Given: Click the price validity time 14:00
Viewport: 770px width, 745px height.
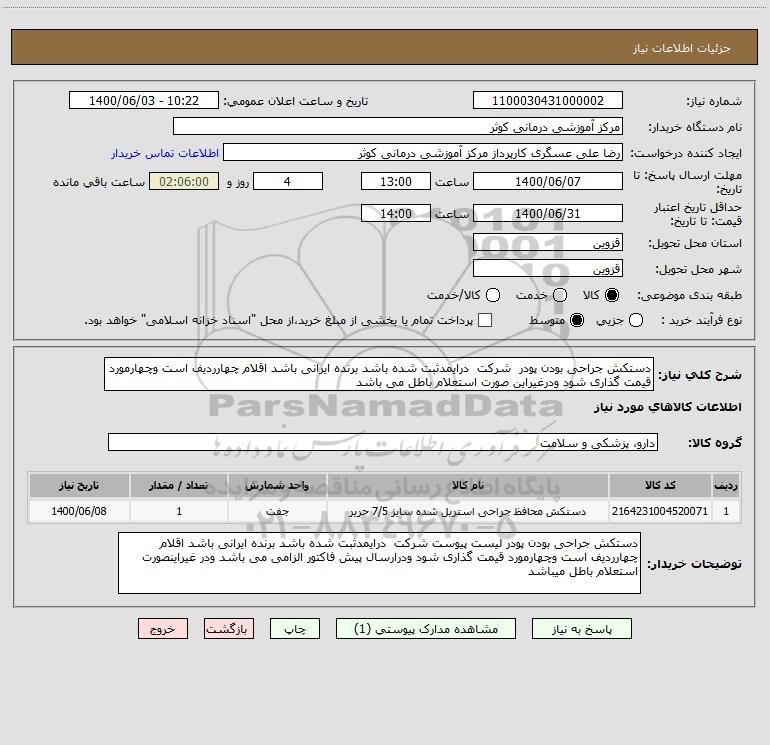Looking at the screenshot, I should pyautogui.click(x=396, y=213).
